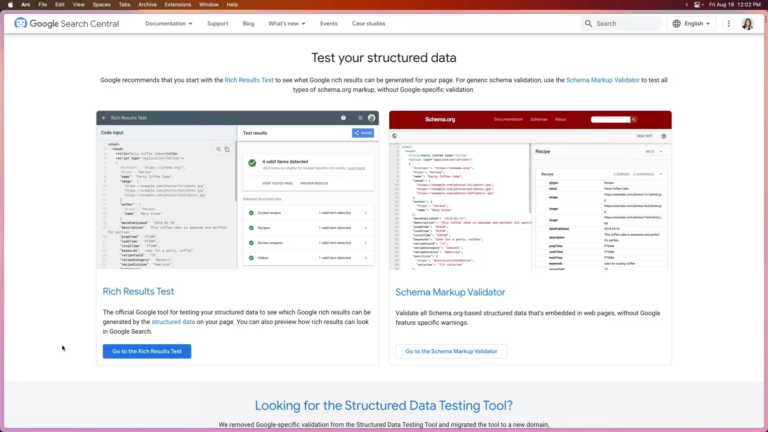Image resolution: width=768 pixels, height=432 pixels.
Task: Click Go to the Schema Markup Validator button
Action: pyautogui.click(x=451, y=351)
